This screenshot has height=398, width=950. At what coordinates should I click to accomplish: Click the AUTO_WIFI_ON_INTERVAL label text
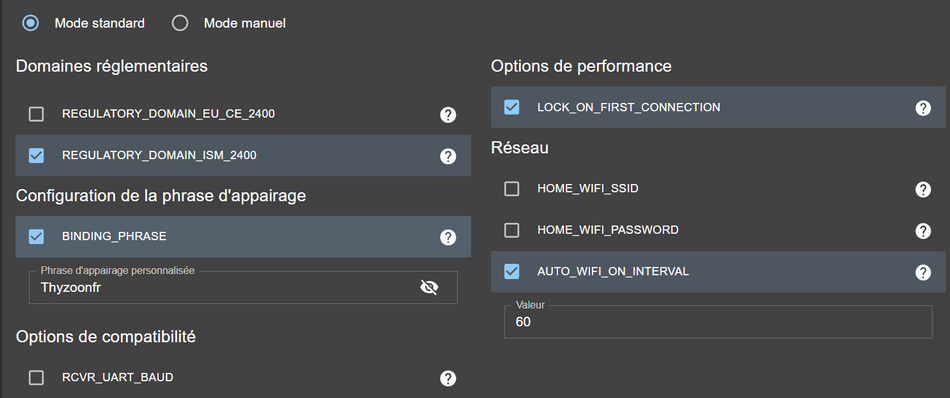click(x=613, y=271)
